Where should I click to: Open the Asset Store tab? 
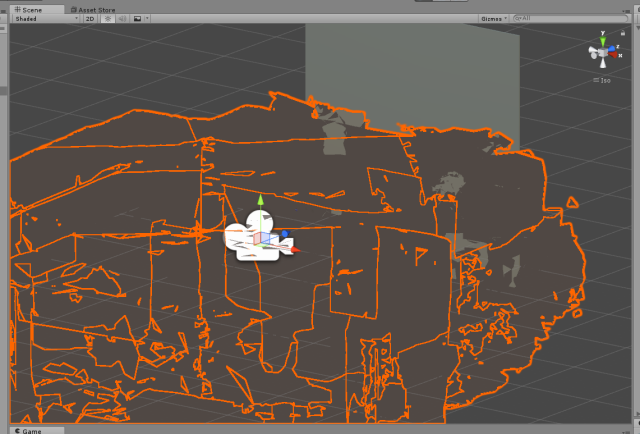click(93, 9)
